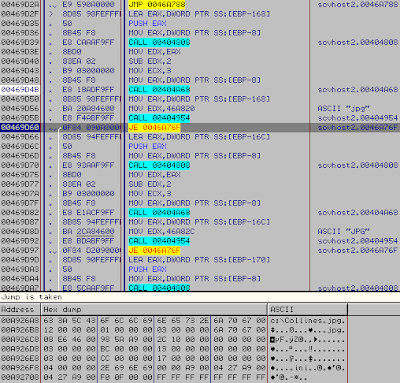The image size is (400, 383).
Task: Select CALL 00404808 at address 00469D39
Action: 159,42
